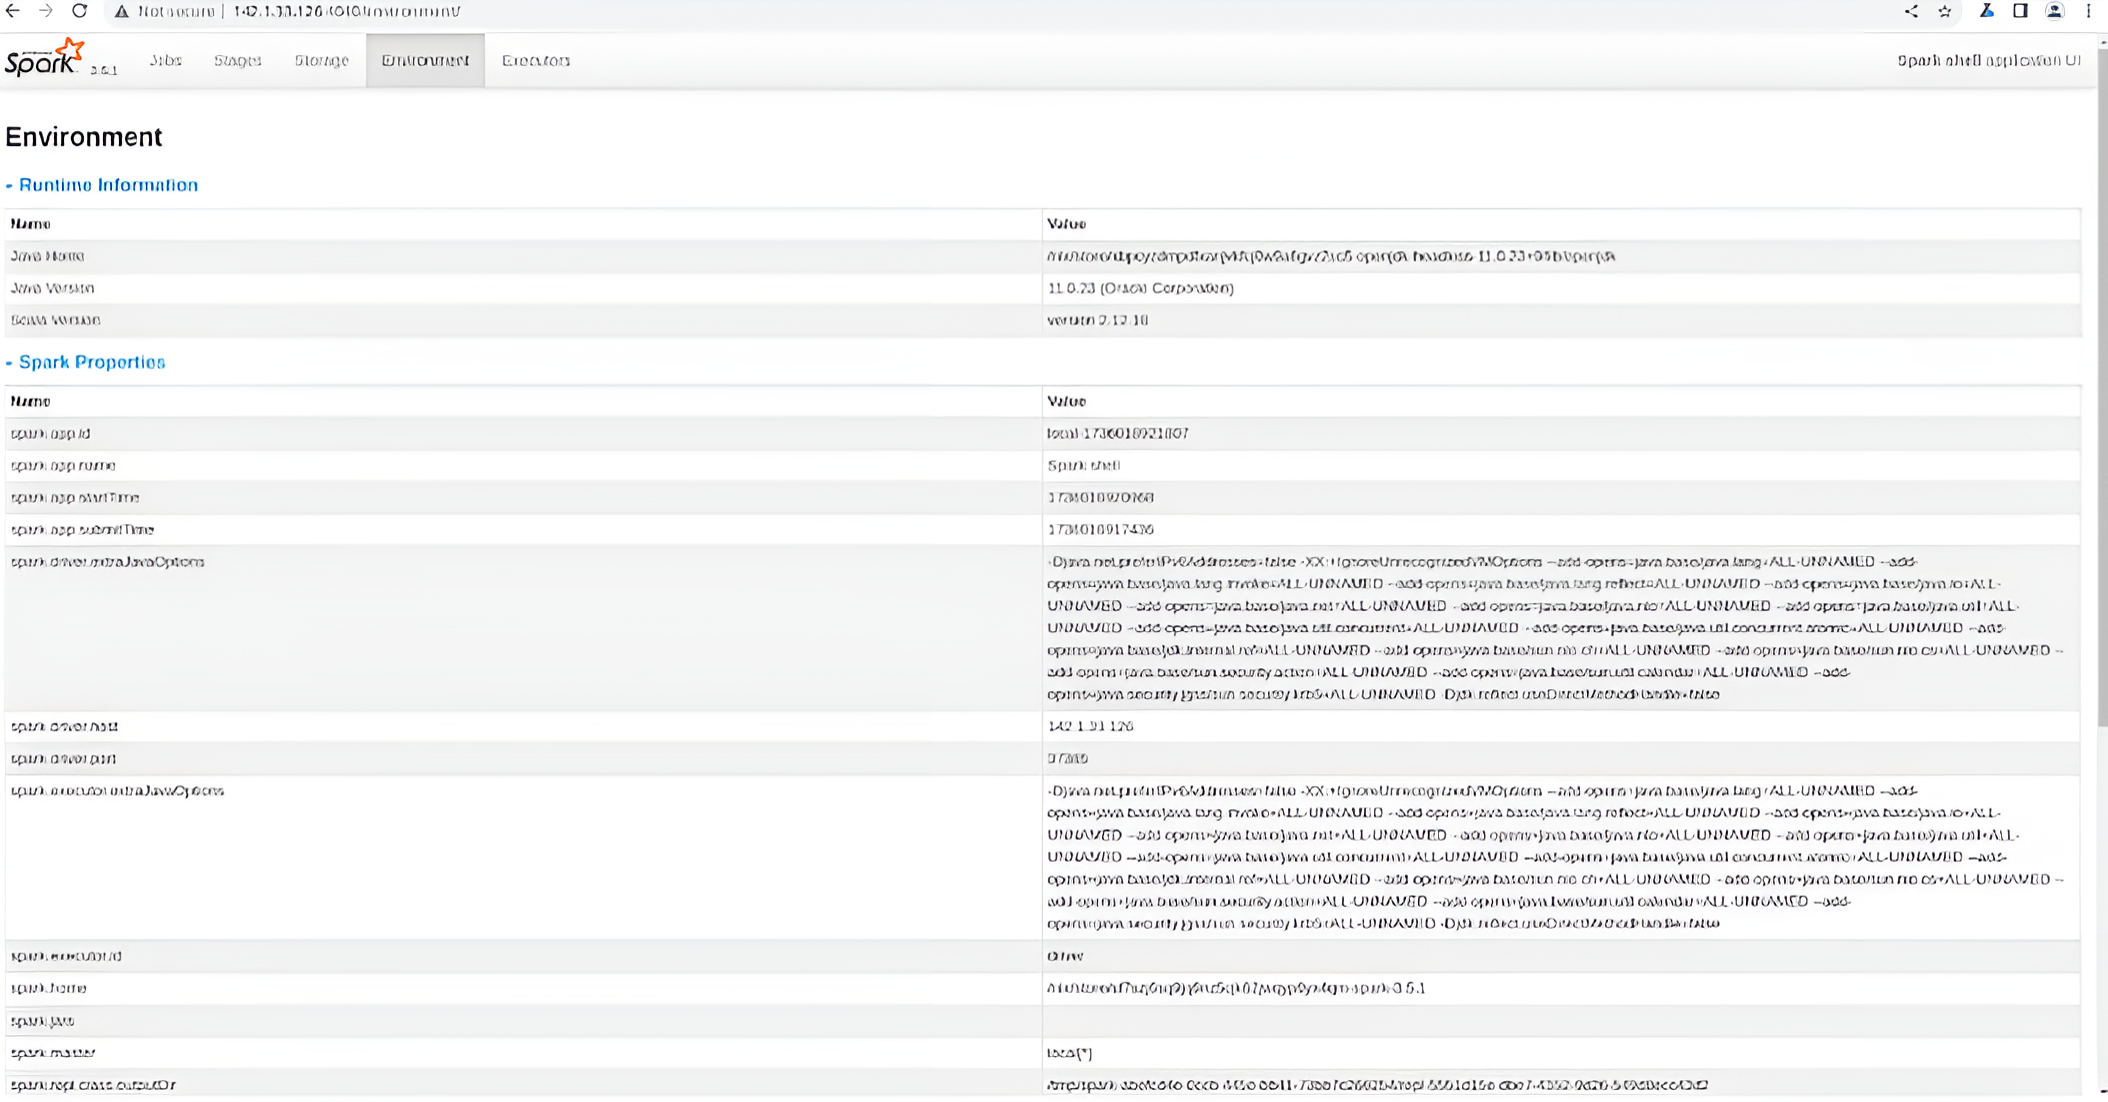The height and width of the screenshot is (1102, 2108).
Task: Open the Executors tab
Action: pyautogui.click(x=536, y=60)
